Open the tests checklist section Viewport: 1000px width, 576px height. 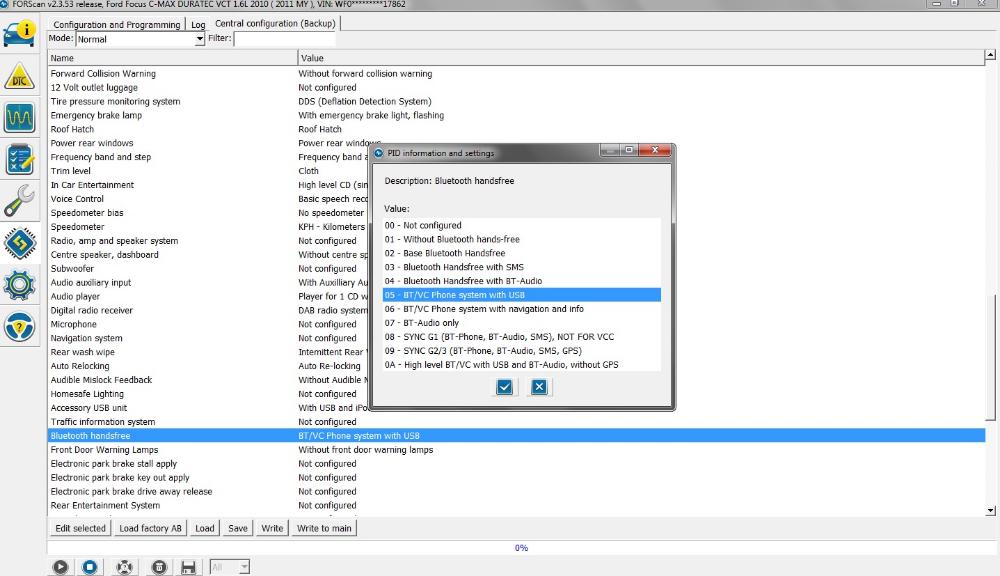pos(21,159)
